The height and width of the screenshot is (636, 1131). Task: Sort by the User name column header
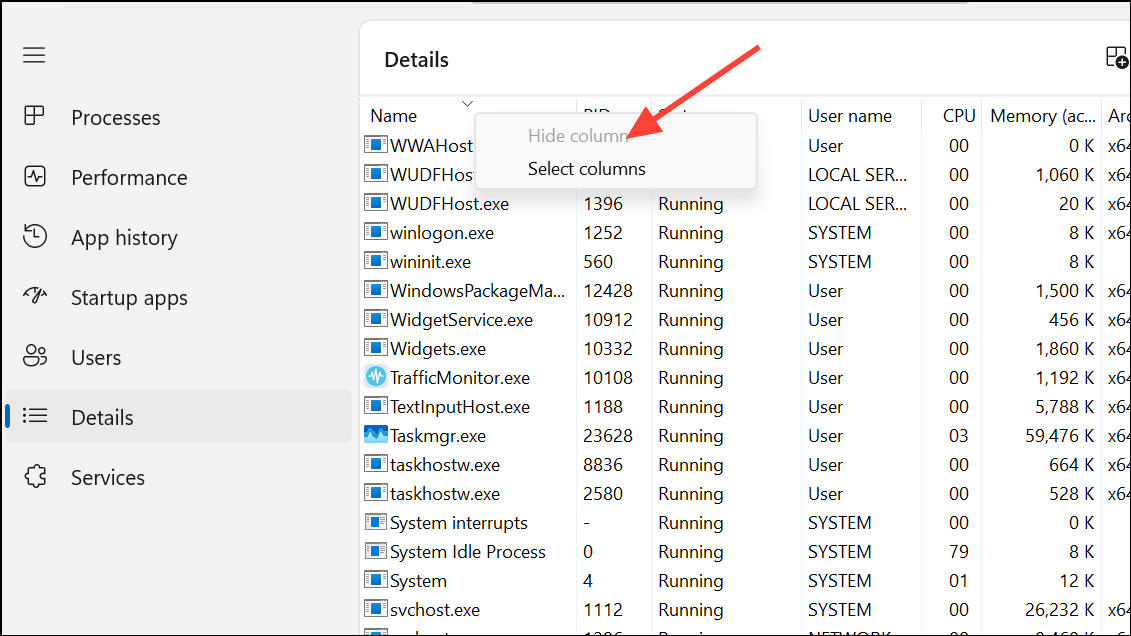(849, 116)
